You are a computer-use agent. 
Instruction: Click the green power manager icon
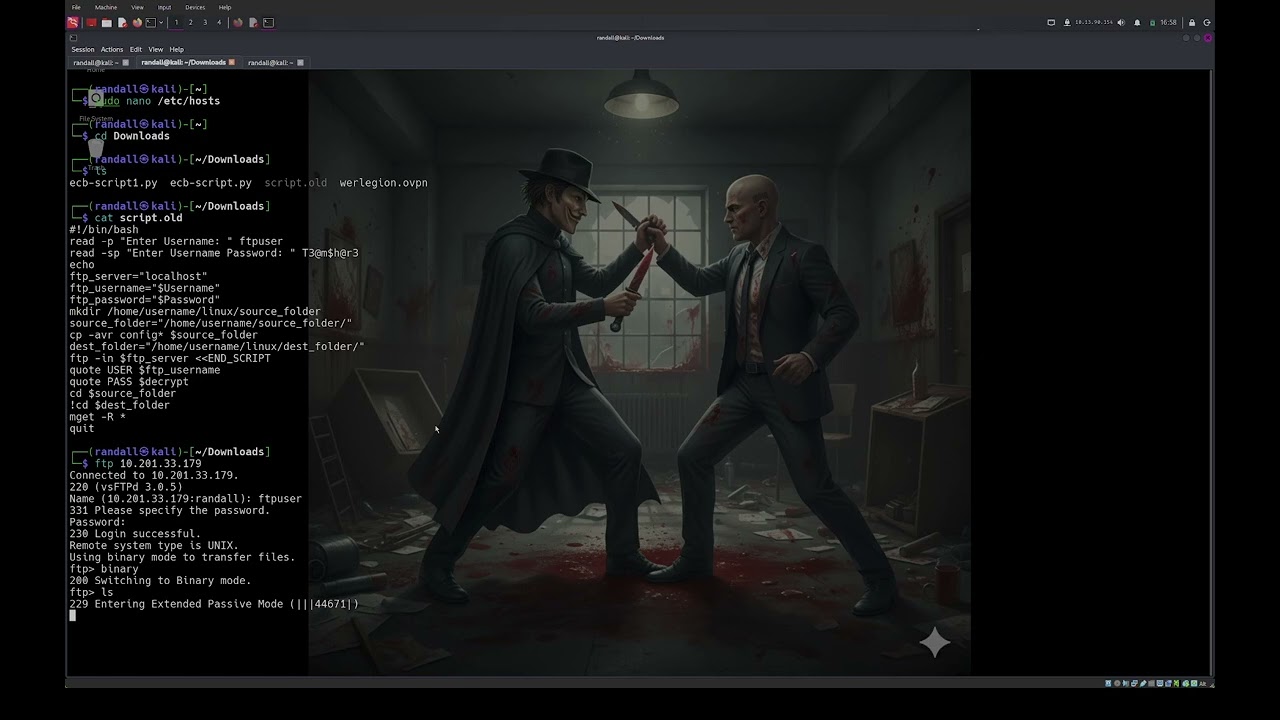click(x=1153, y=22)
